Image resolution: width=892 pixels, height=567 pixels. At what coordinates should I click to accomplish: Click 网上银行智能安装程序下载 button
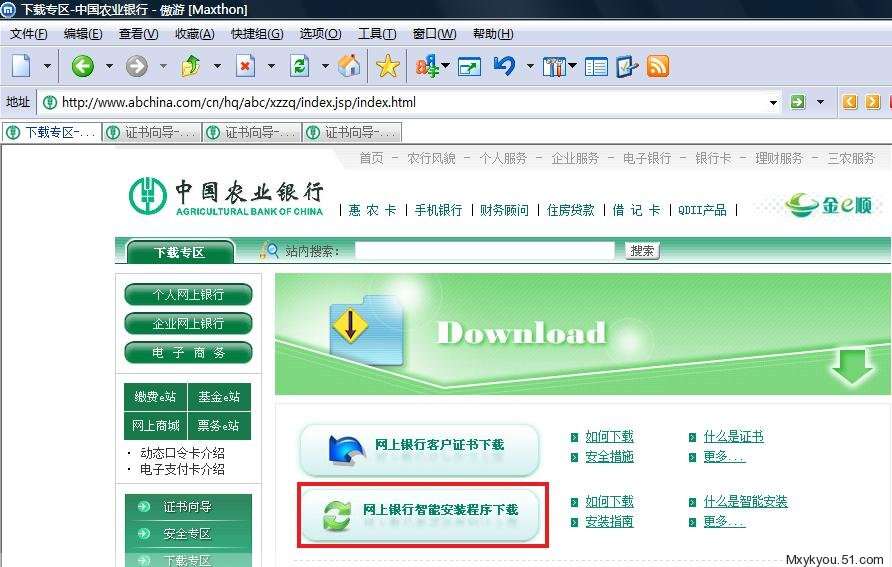click(x=419, y=515)
